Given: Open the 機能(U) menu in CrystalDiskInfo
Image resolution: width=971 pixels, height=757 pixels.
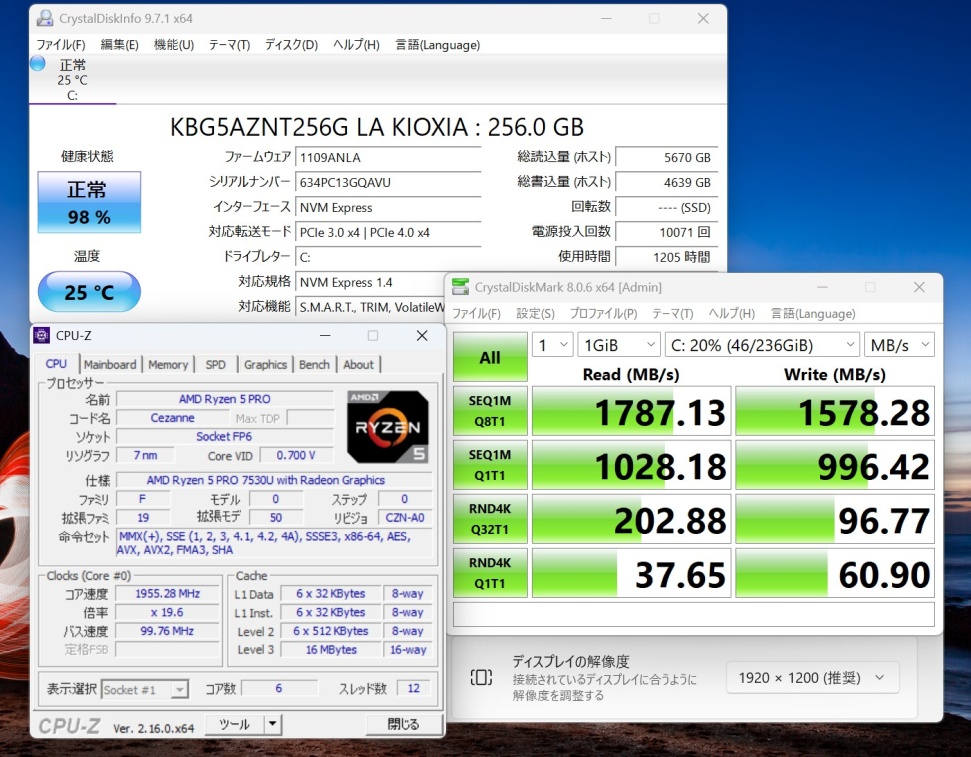Looking at the screenshot, I should click(x=174, y=45).
